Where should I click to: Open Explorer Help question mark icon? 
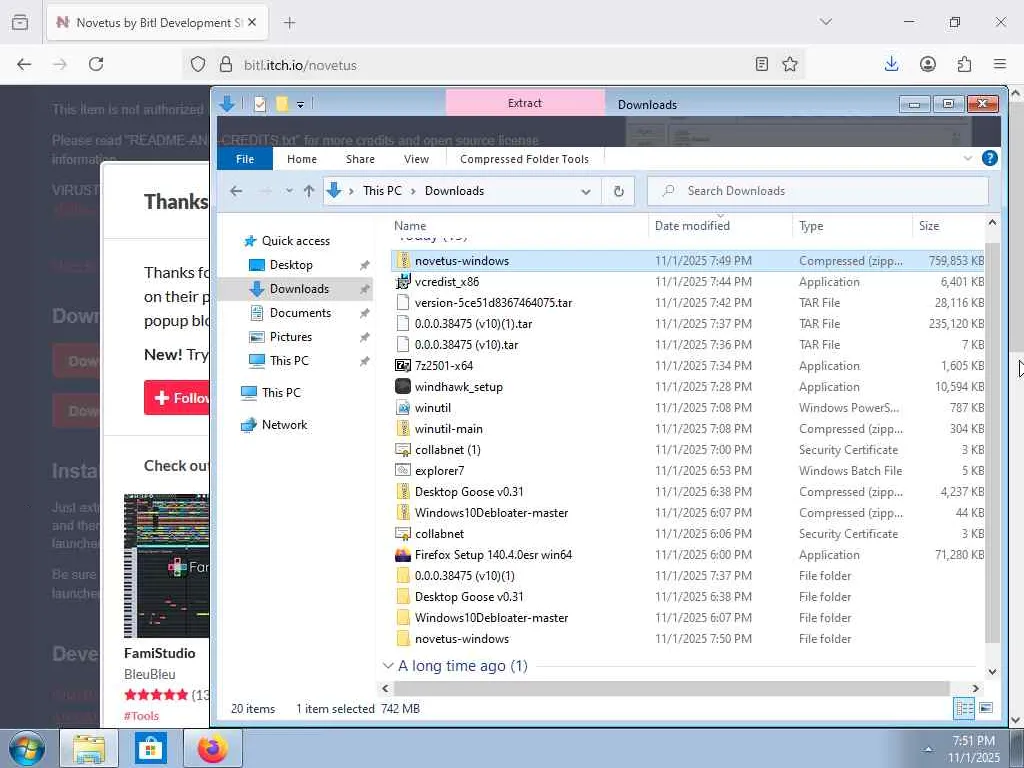(989, 159)
